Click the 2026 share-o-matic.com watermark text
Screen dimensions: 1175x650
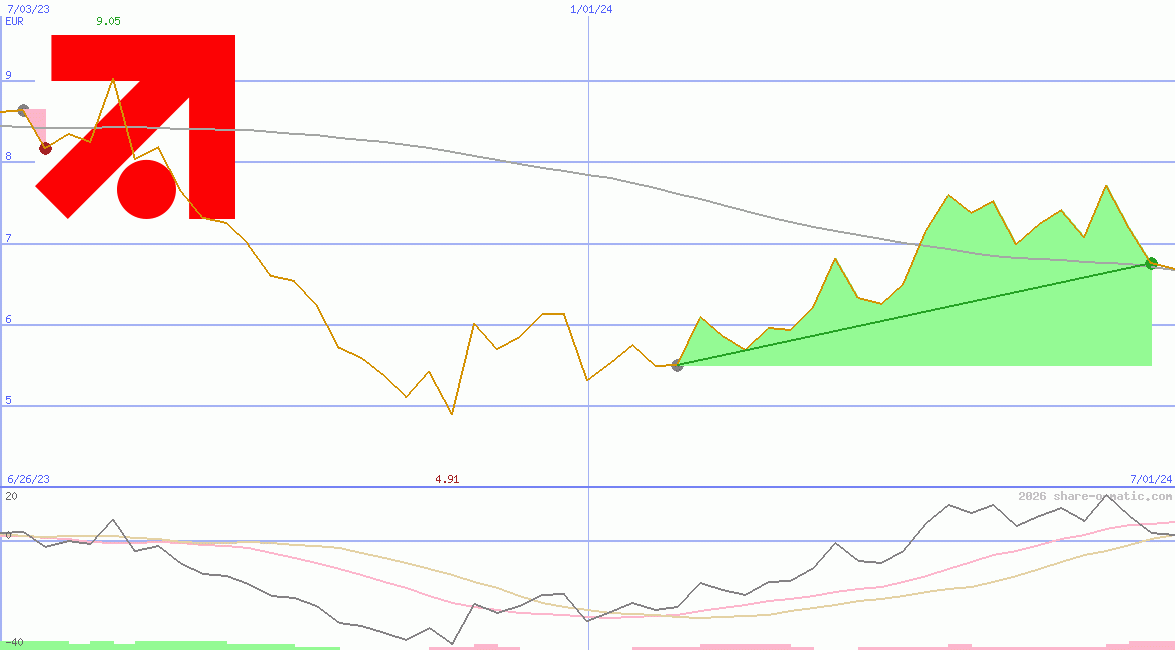[1095, 496]
